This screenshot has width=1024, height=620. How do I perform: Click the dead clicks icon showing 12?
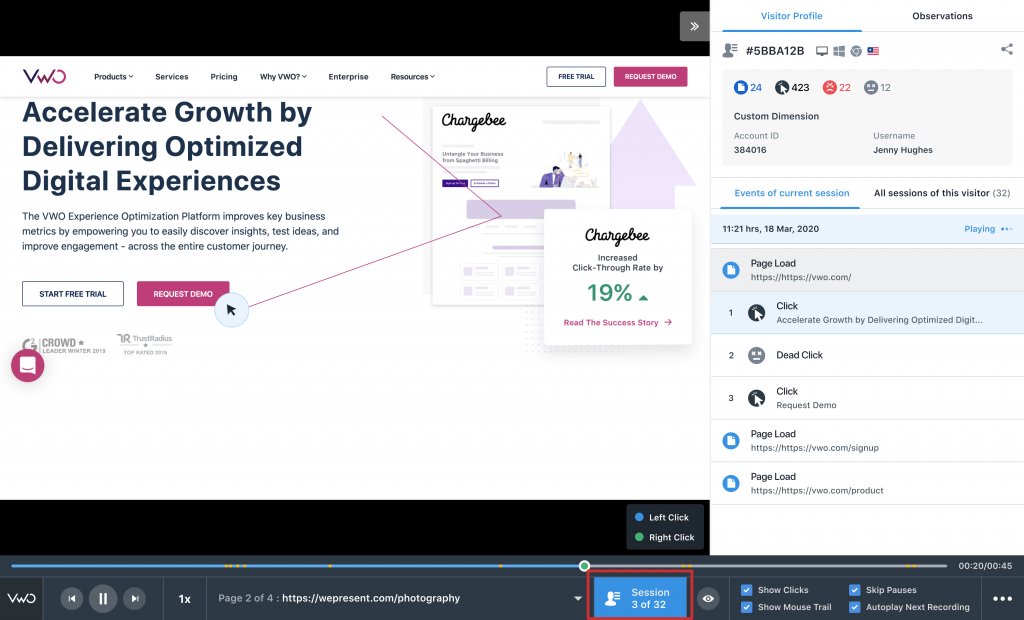click(x=871, y=87)
